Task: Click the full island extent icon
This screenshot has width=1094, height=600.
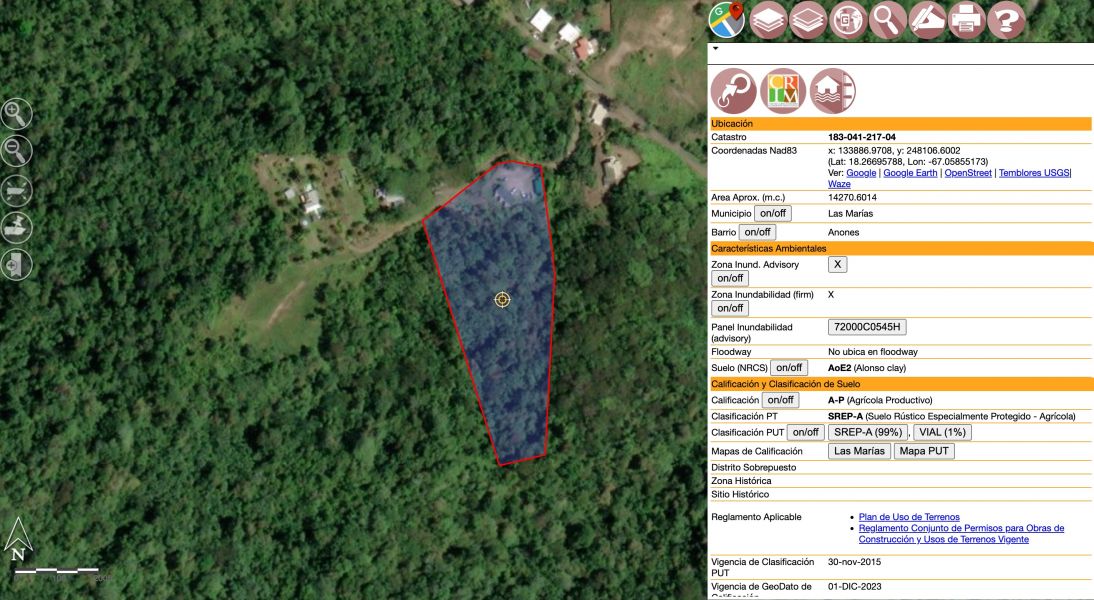Action: [16, 189]
